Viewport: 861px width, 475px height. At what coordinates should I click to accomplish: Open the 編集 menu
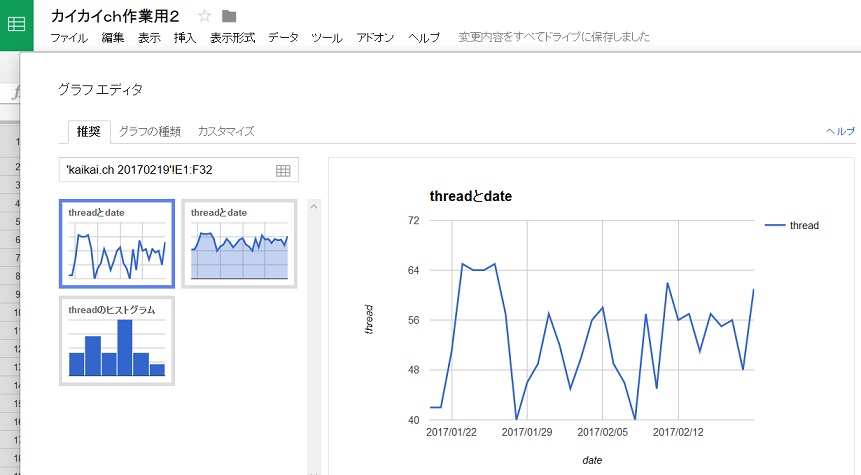[x=113, y=38]
